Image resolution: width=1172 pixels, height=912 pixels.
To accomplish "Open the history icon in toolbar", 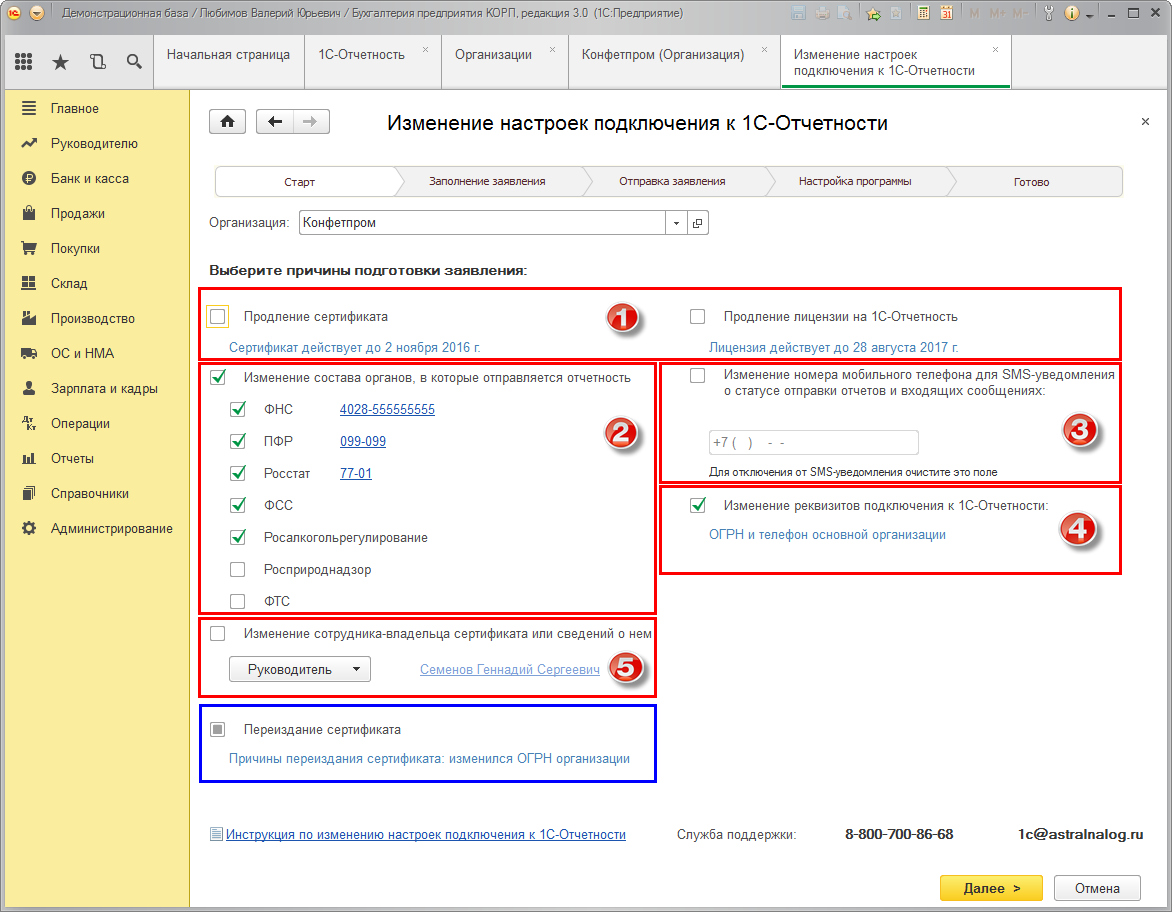I will coord(97,62).
